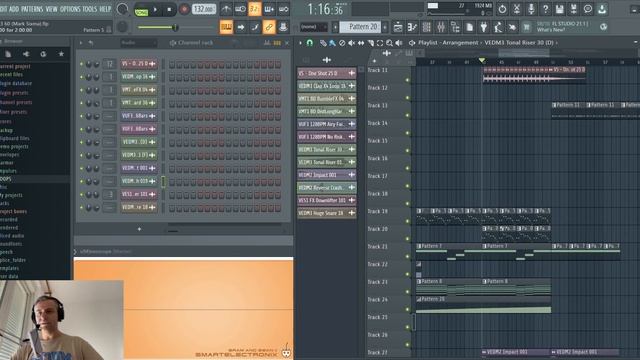The height and width of the screenshot is (360, 640).
Task: Open the undo history clock icon
Action: [502, 9]
